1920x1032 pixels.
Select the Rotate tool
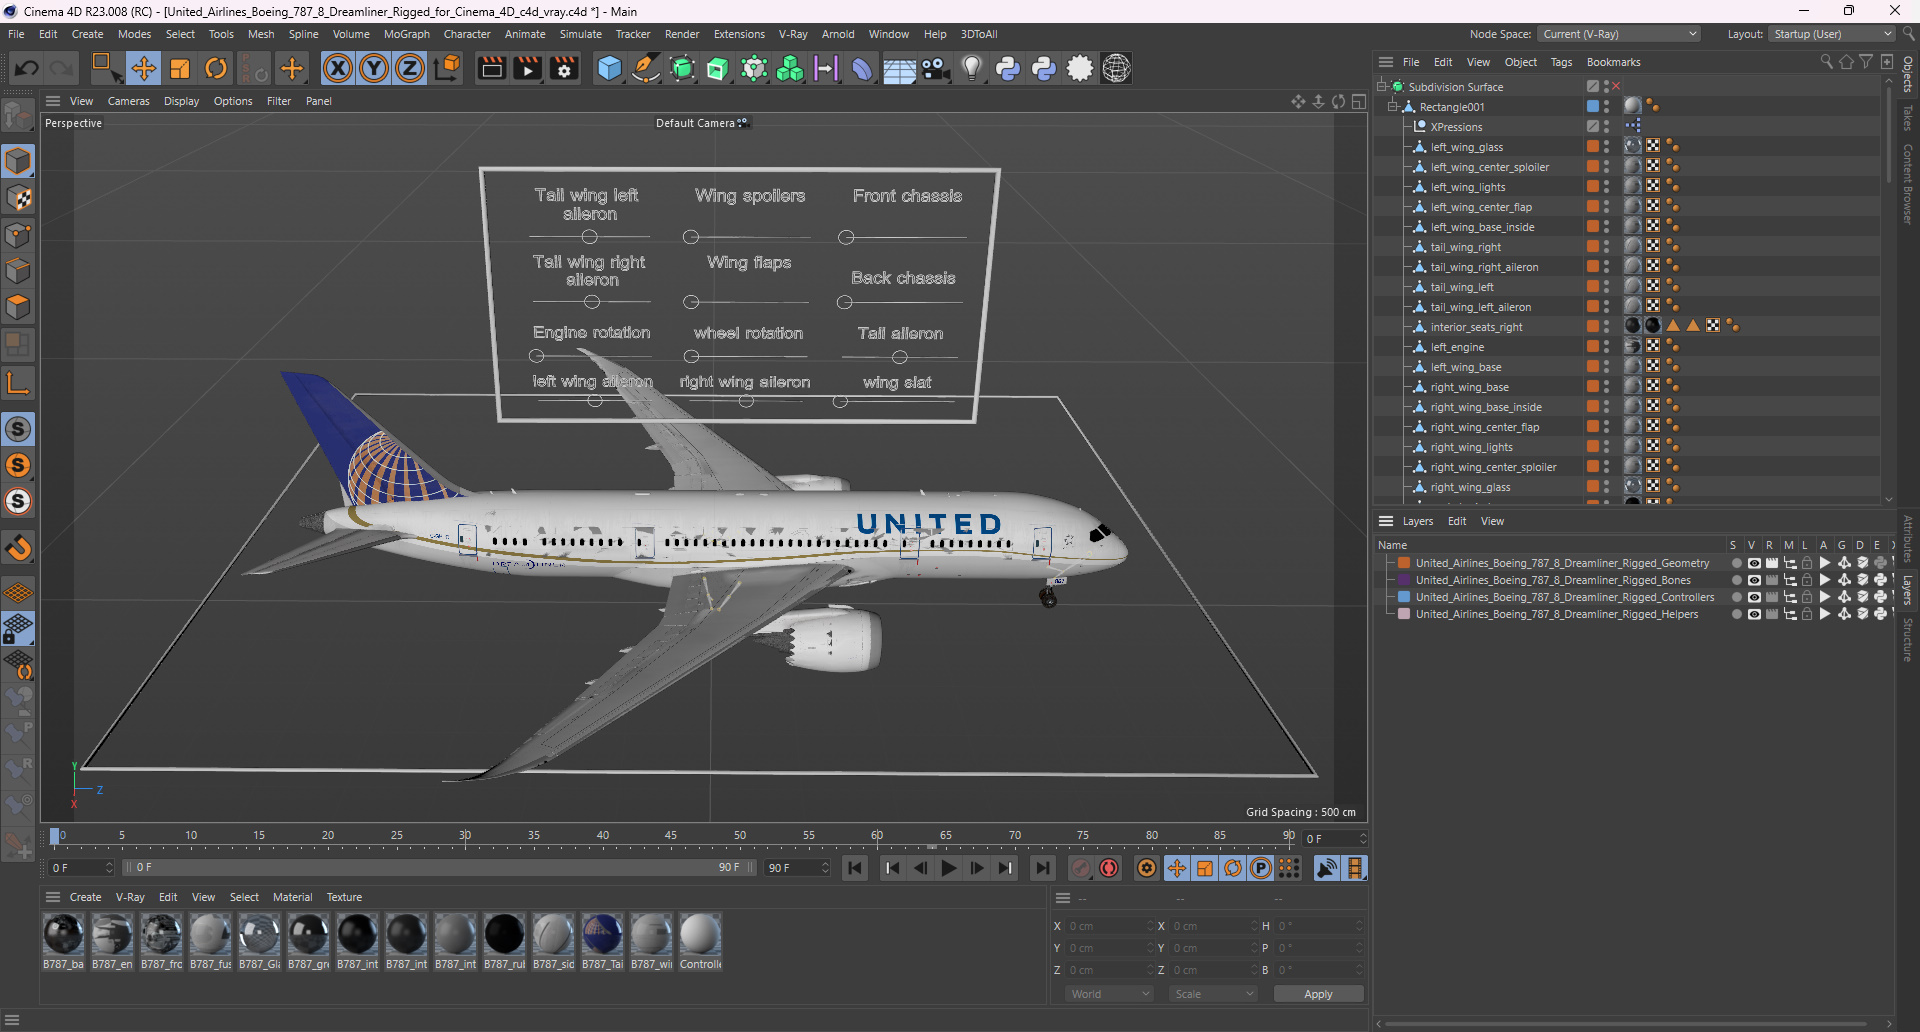pos(216,68)
